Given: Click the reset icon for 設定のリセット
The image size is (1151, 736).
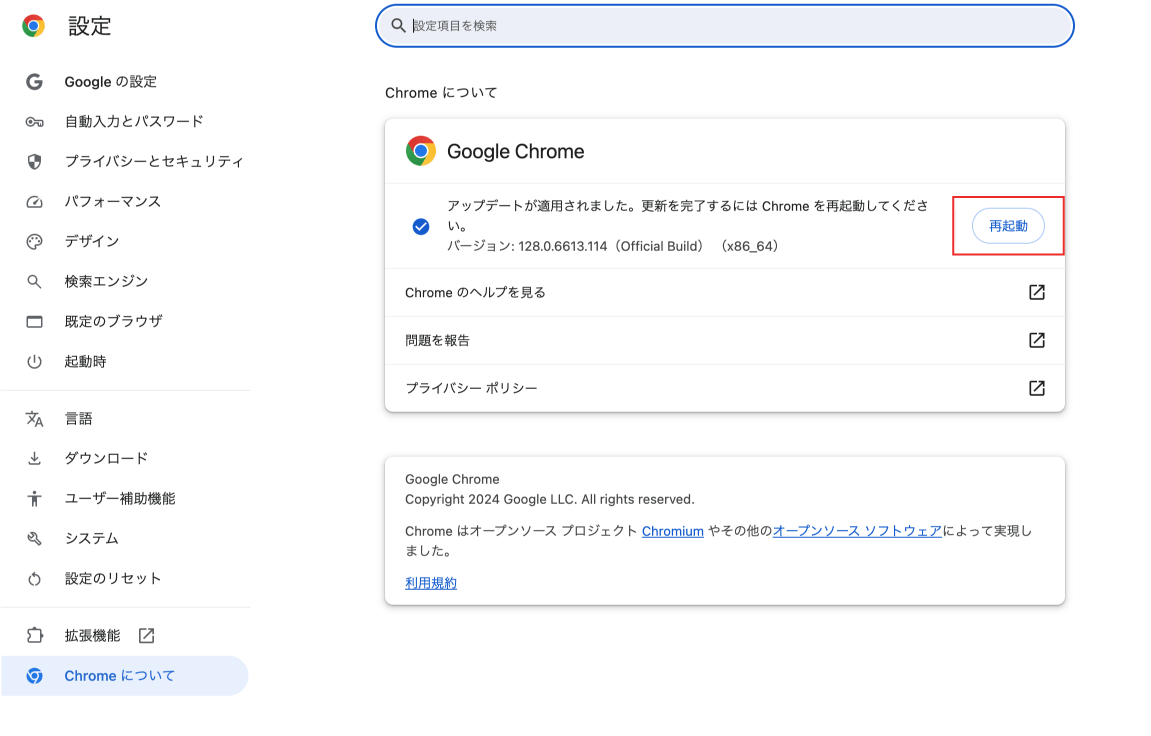Looking at the screenshot, I should pyautogui.click(x=34, y=579).
